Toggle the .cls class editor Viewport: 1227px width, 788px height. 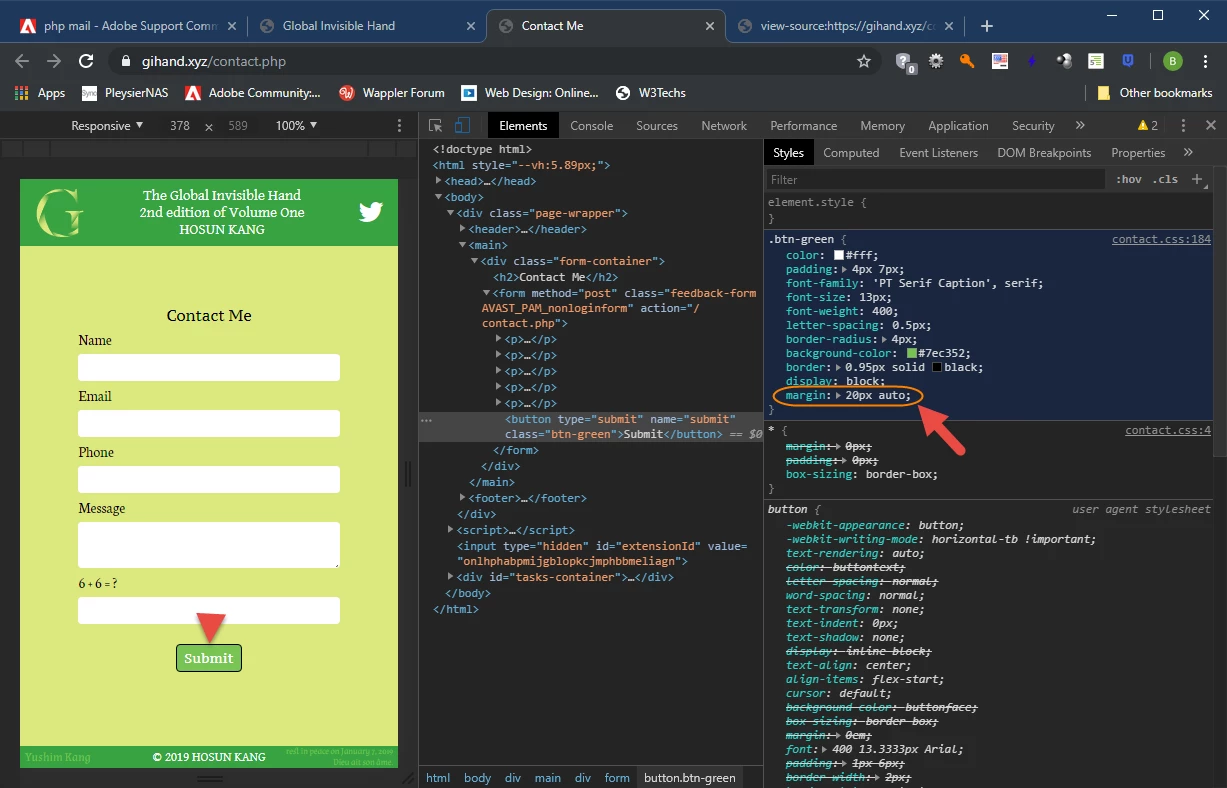tap(1165, 180)
